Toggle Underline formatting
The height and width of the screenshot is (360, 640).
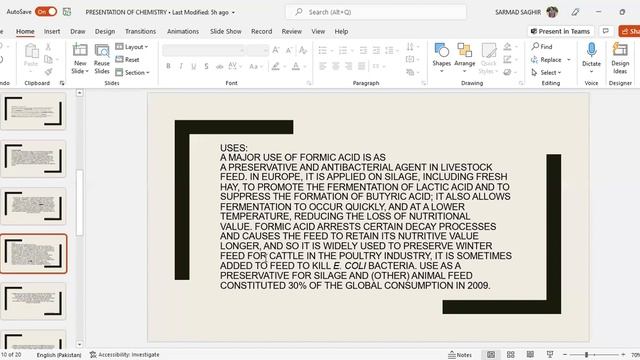pyautogui.click(x=193, y=66)
